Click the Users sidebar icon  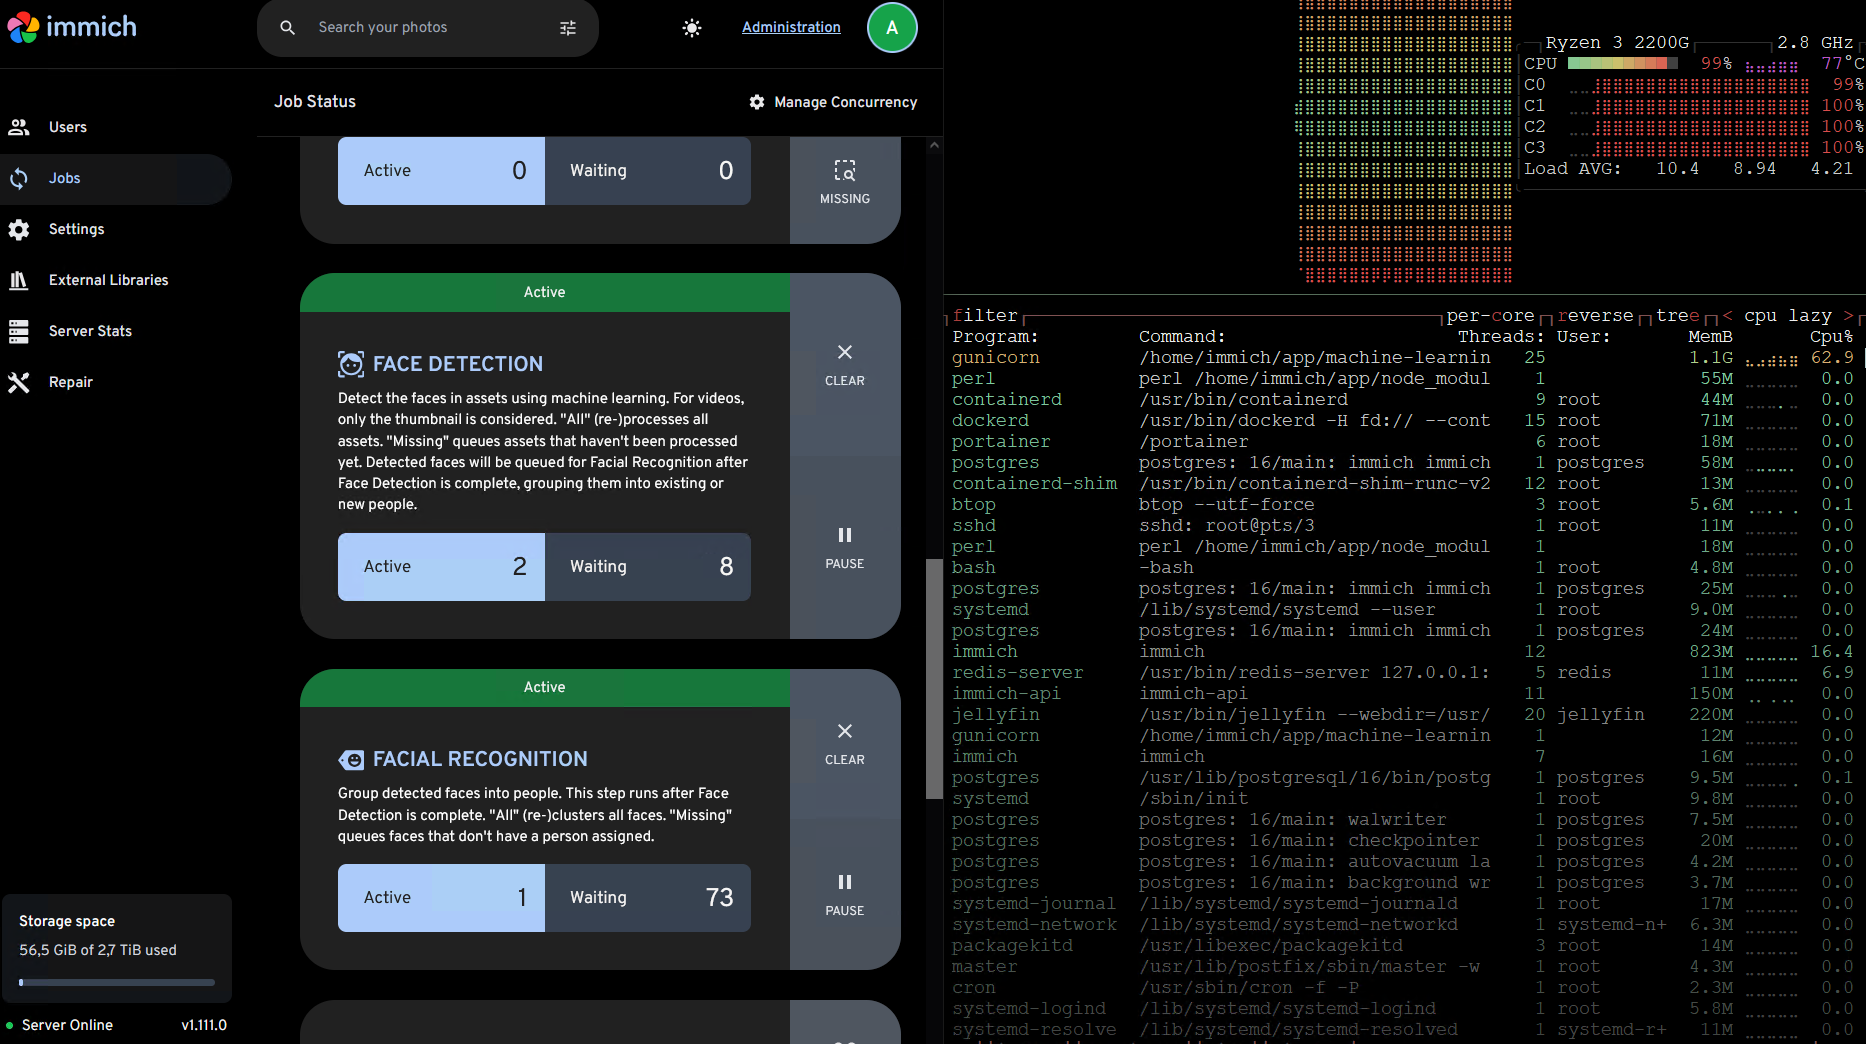coord(18,127)
